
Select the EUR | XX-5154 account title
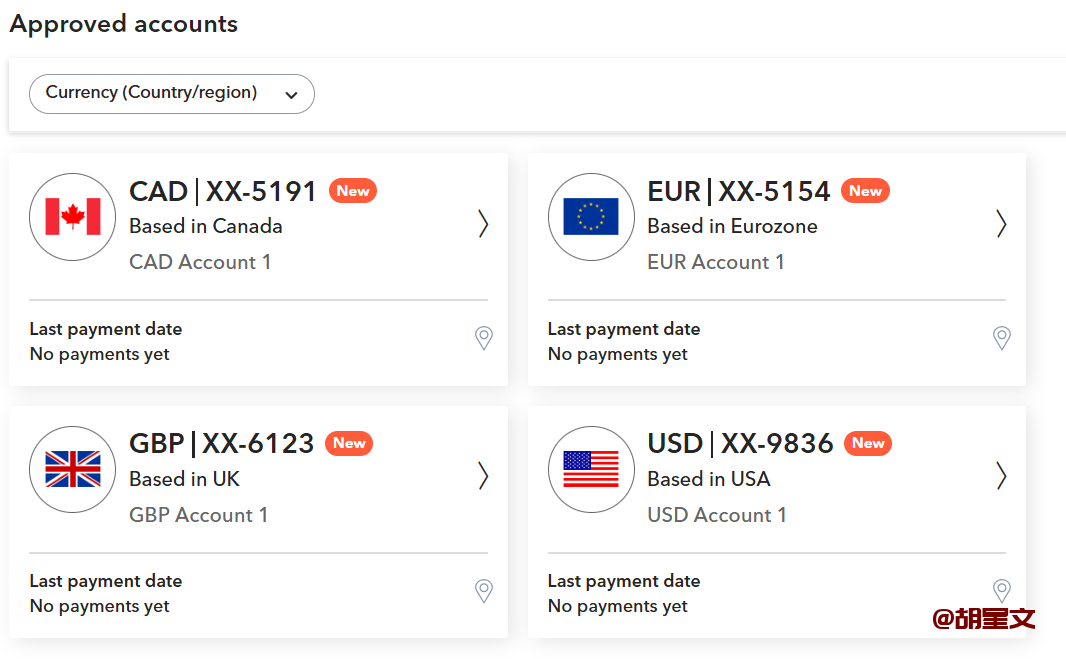click(x=739, y=191)
